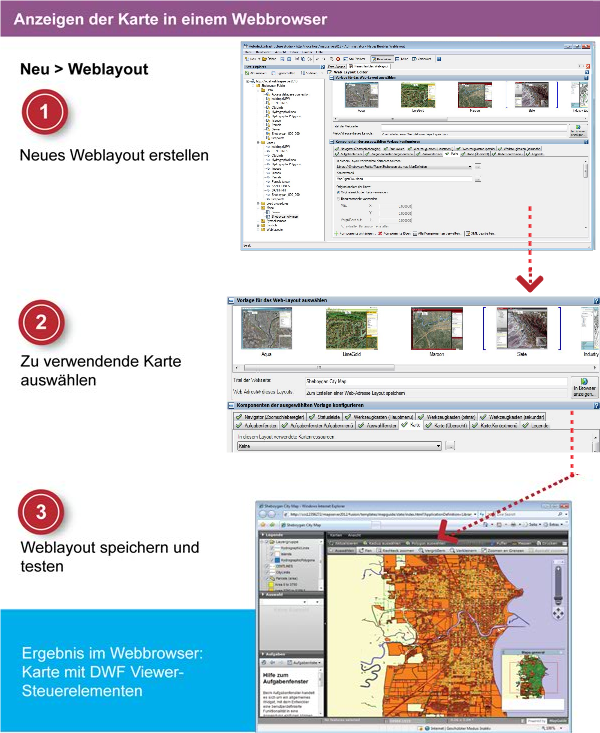Collapse the Auswahl panel header
The image size is (600, 733).
(x=291, y=594)
